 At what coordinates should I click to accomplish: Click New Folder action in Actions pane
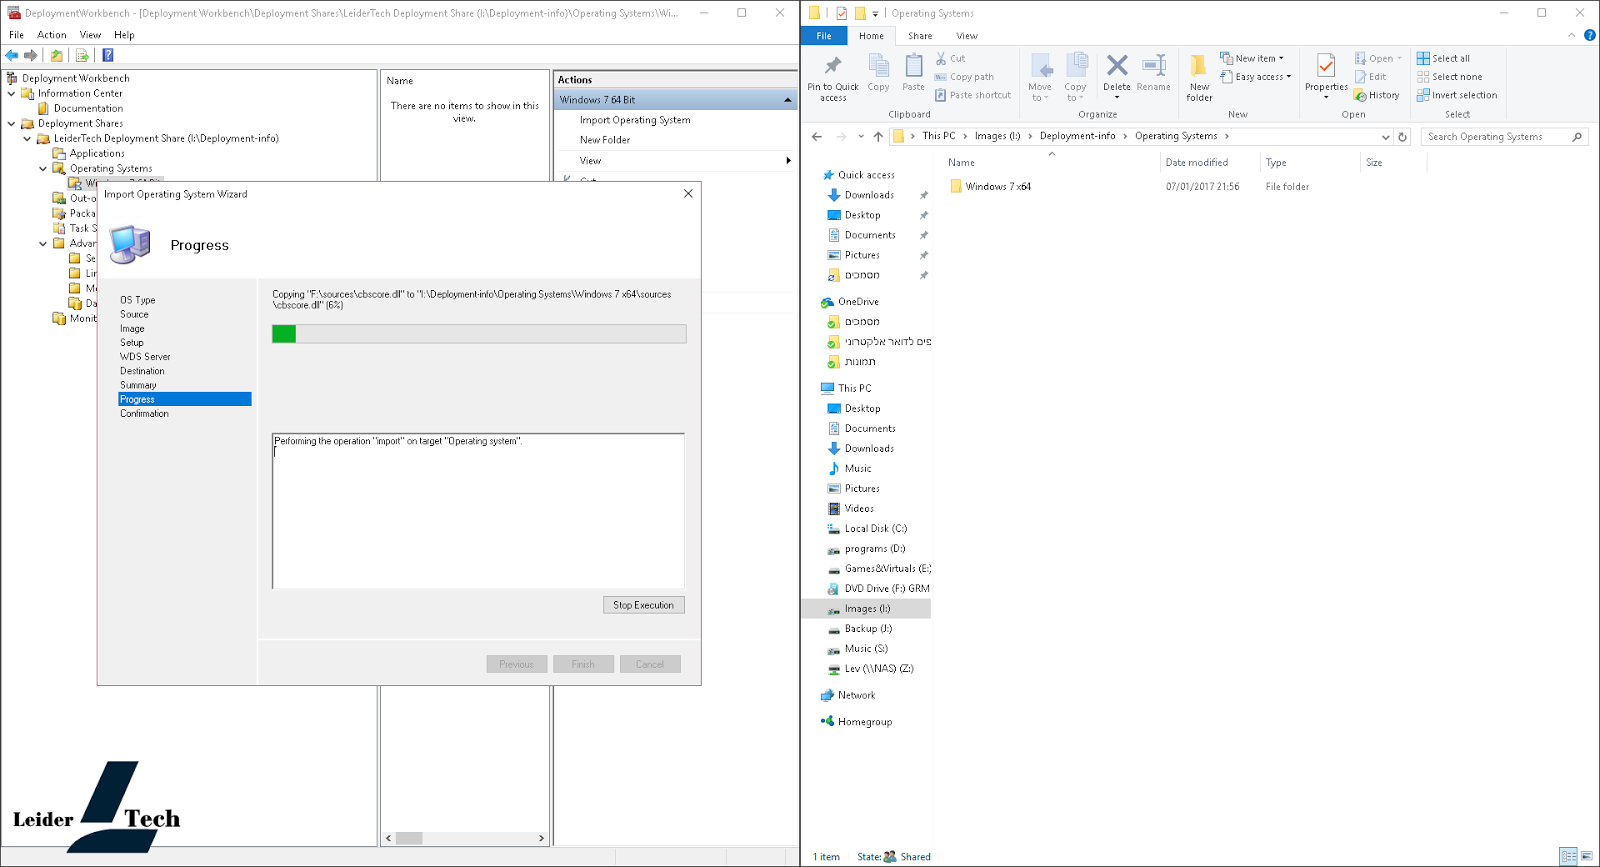pyautogui.click(x=605, y=140)
